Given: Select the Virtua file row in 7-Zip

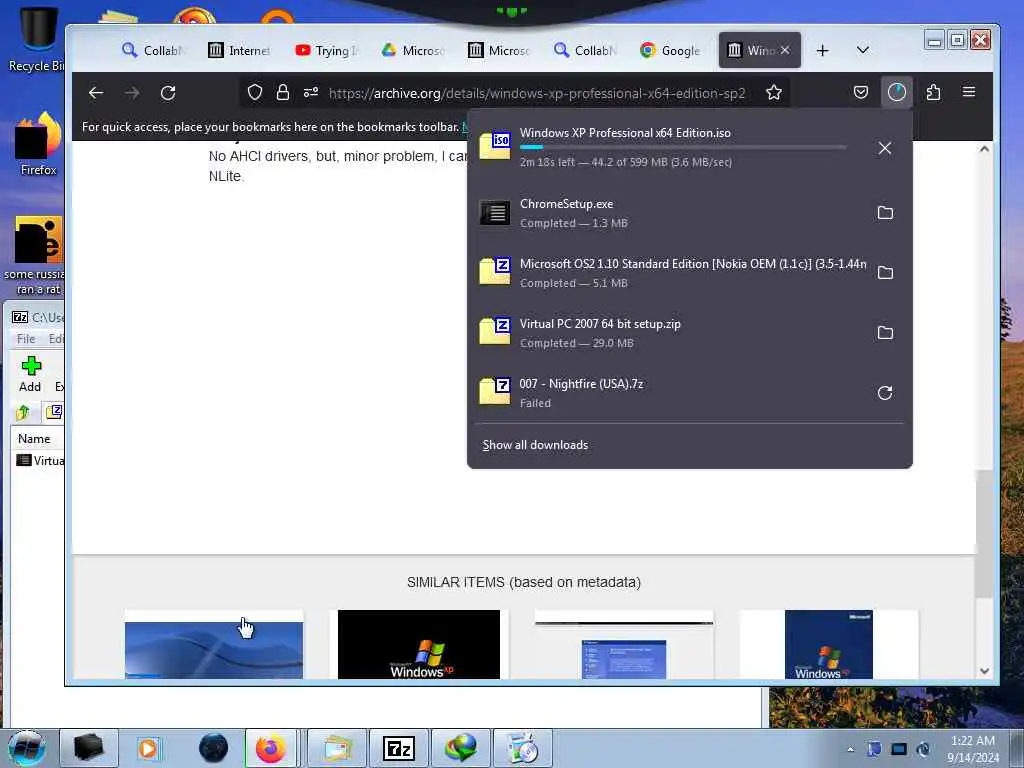Looking at the screenshot, I should [40, 460].
